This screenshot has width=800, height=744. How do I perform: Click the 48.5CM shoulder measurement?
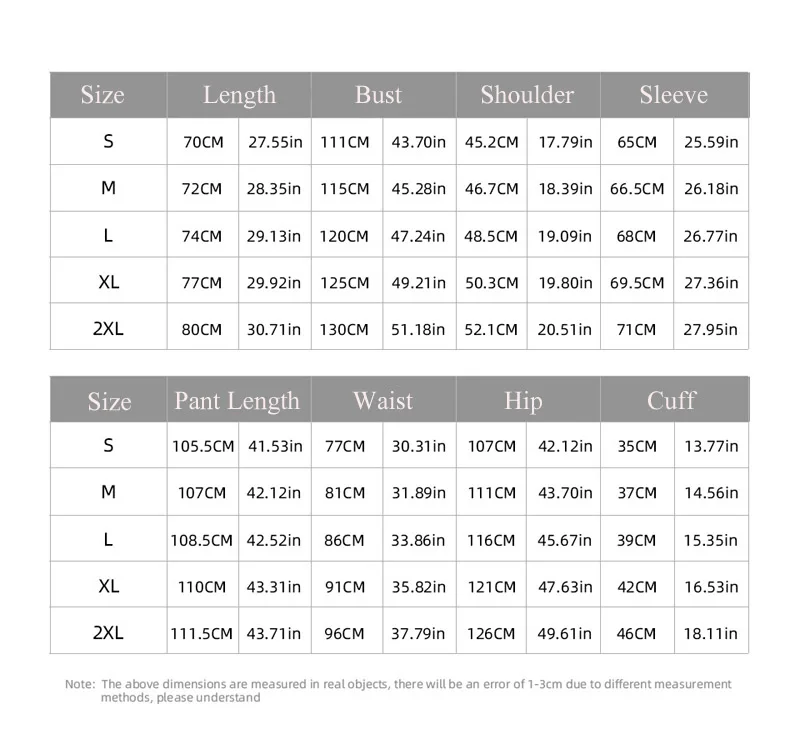click(x=492, y=236)
